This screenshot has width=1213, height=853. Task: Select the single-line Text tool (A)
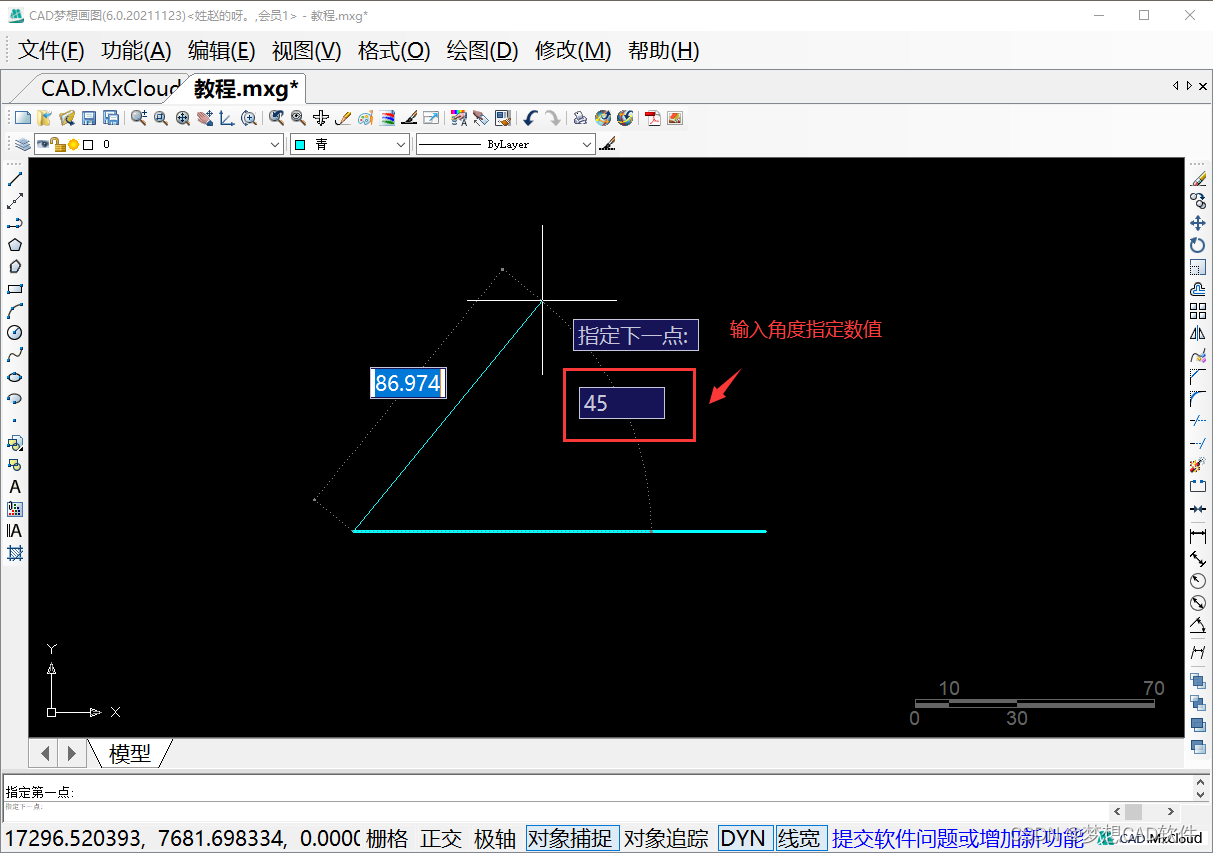tap(15, 487)
